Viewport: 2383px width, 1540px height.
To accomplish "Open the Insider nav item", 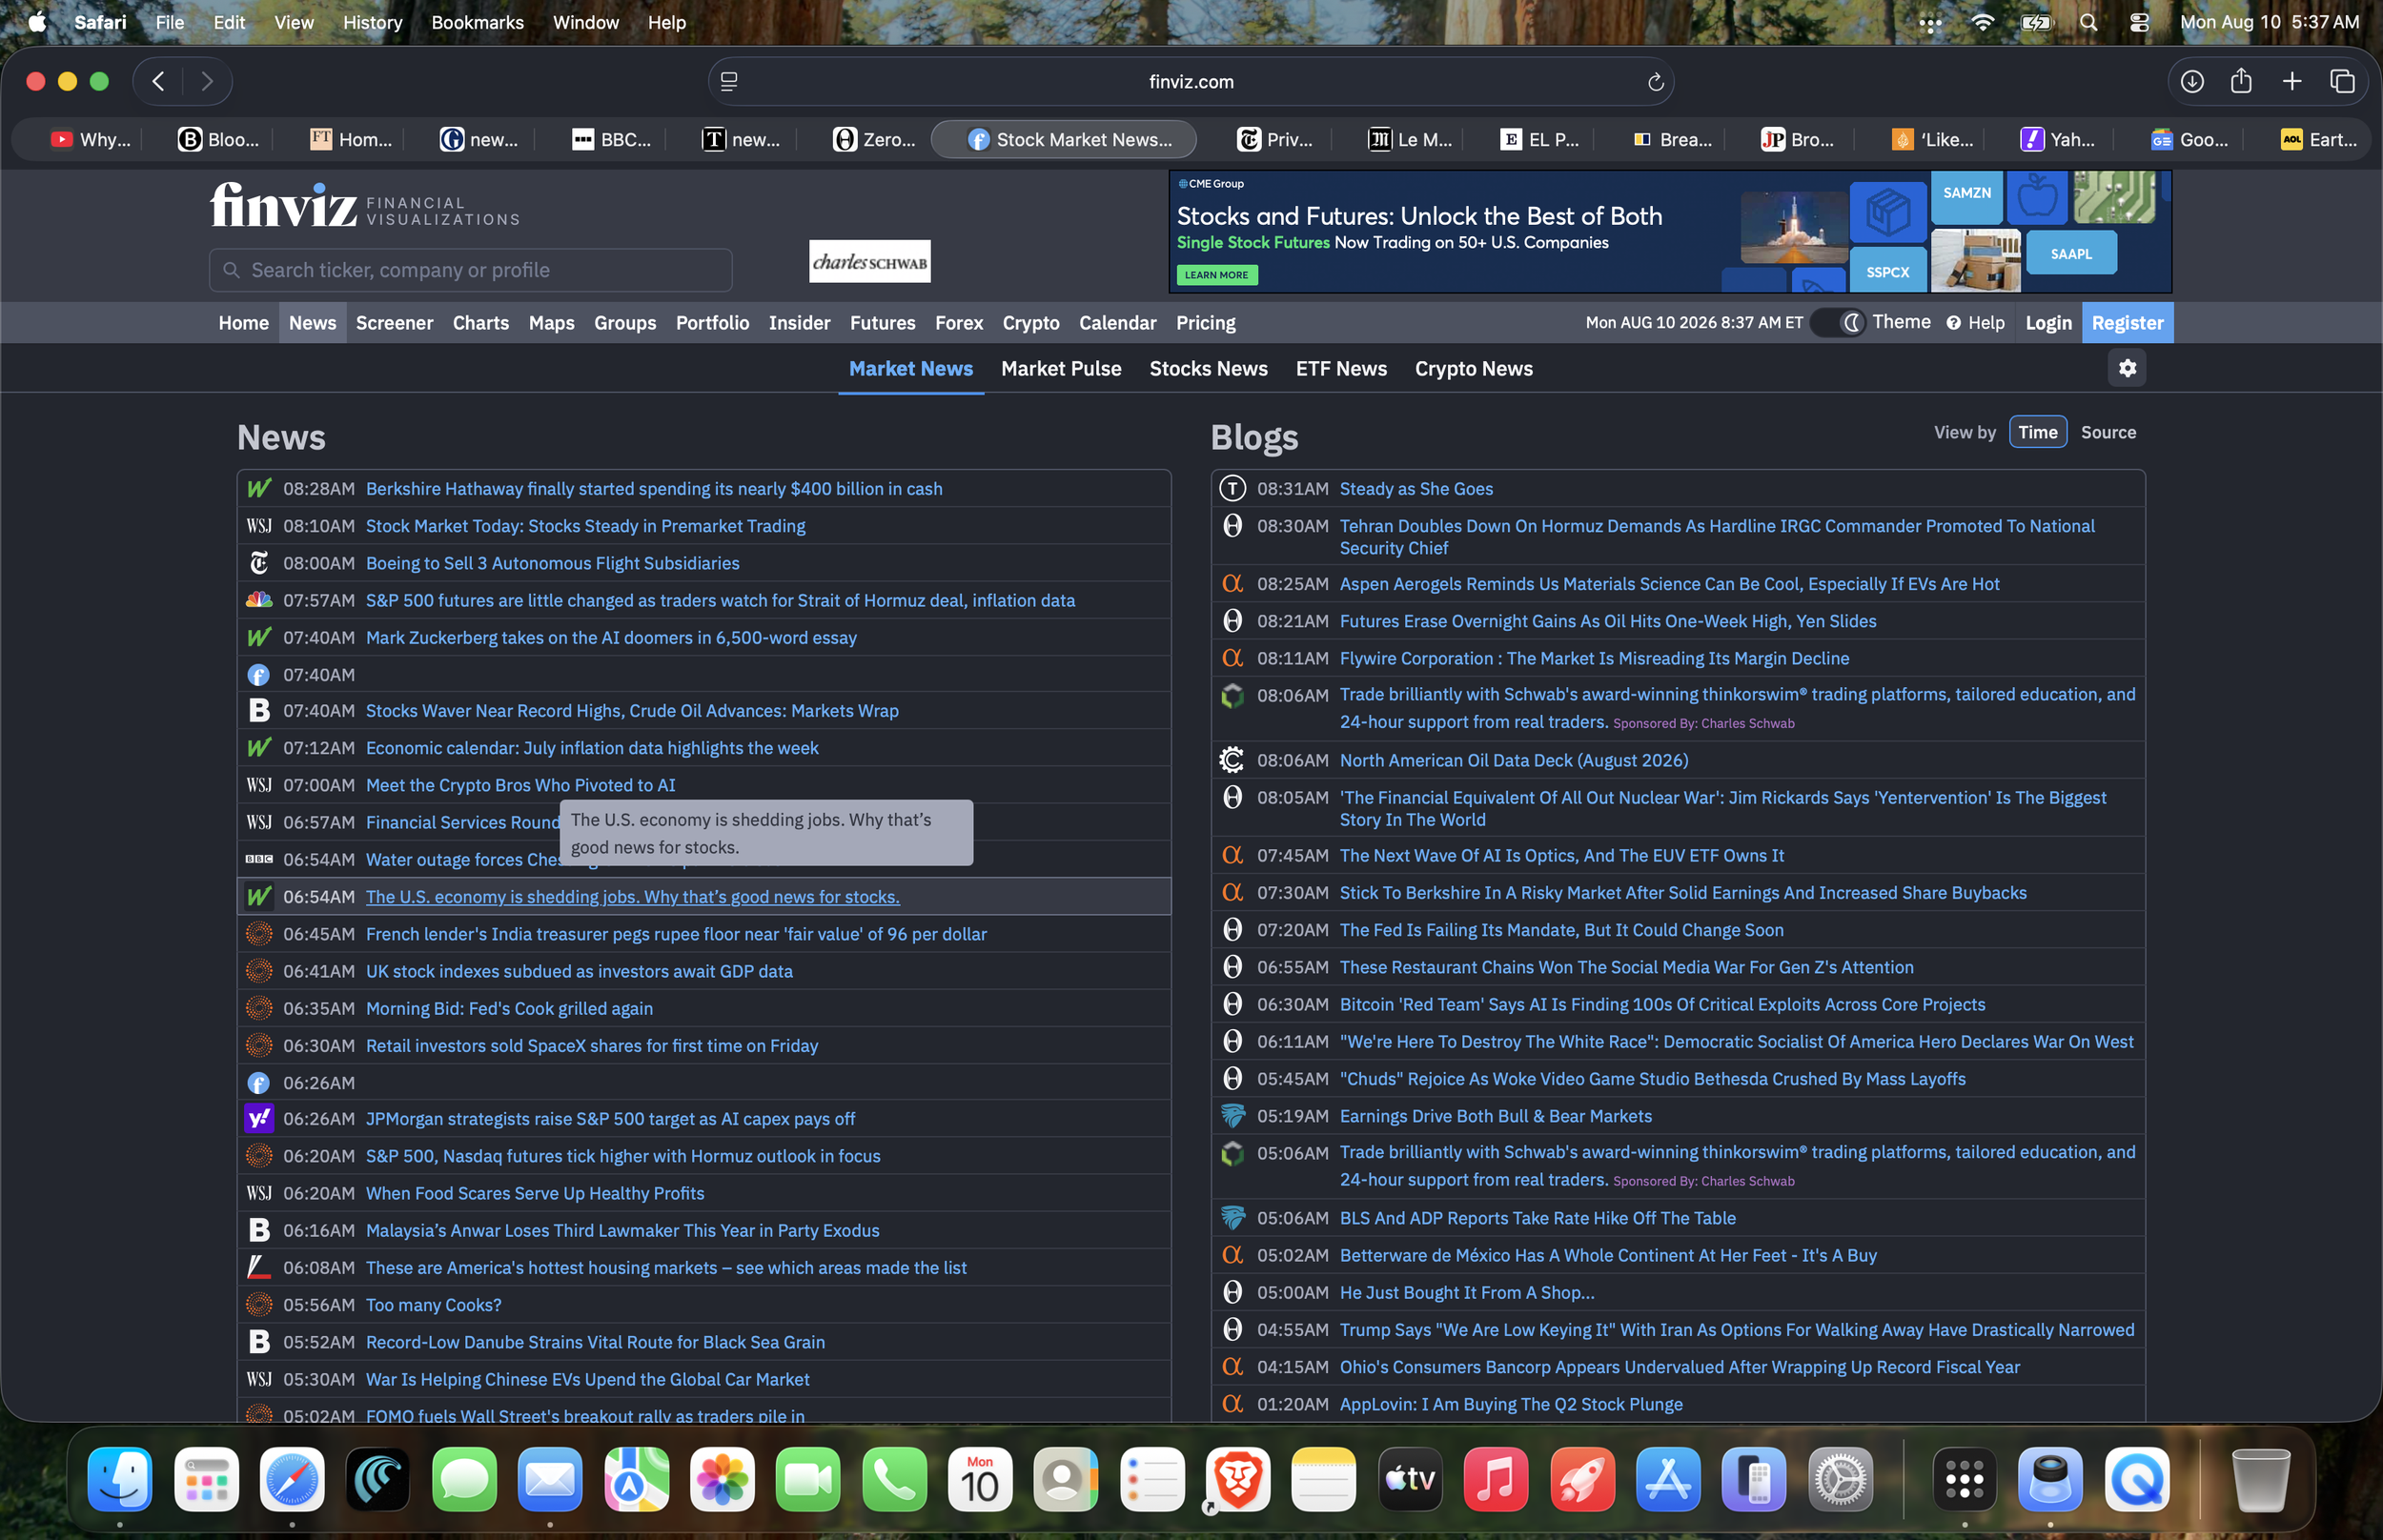I will point(799,323).
